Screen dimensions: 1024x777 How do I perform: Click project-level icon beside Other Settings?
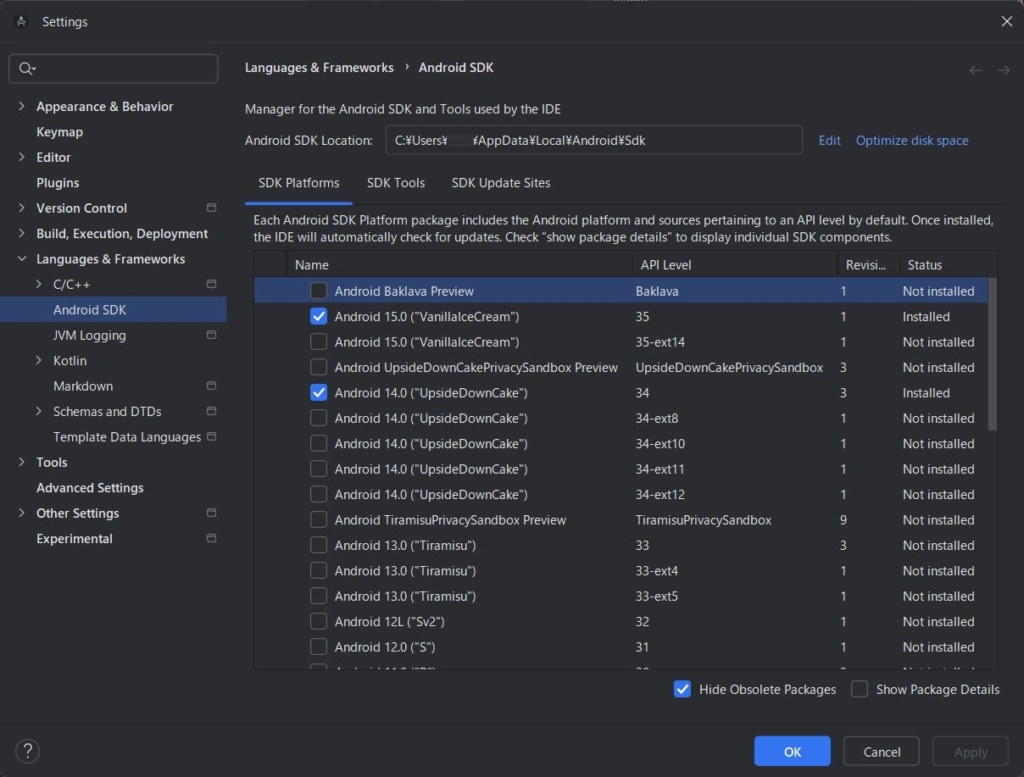pyautogui.click(x=212, y=513)
